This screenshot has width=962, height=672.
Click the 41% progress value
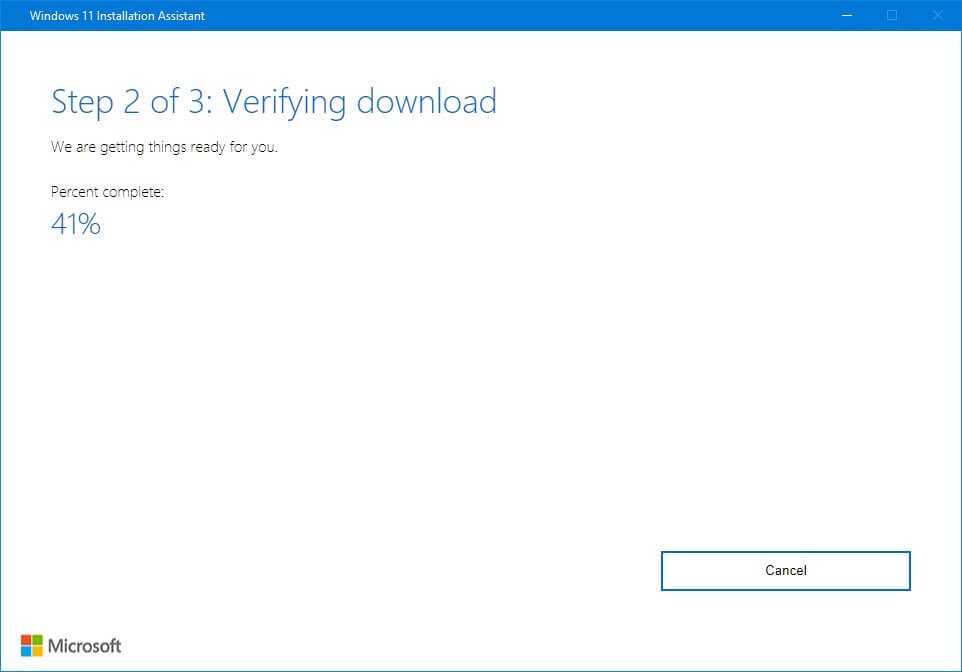click(x=75, y=224)
